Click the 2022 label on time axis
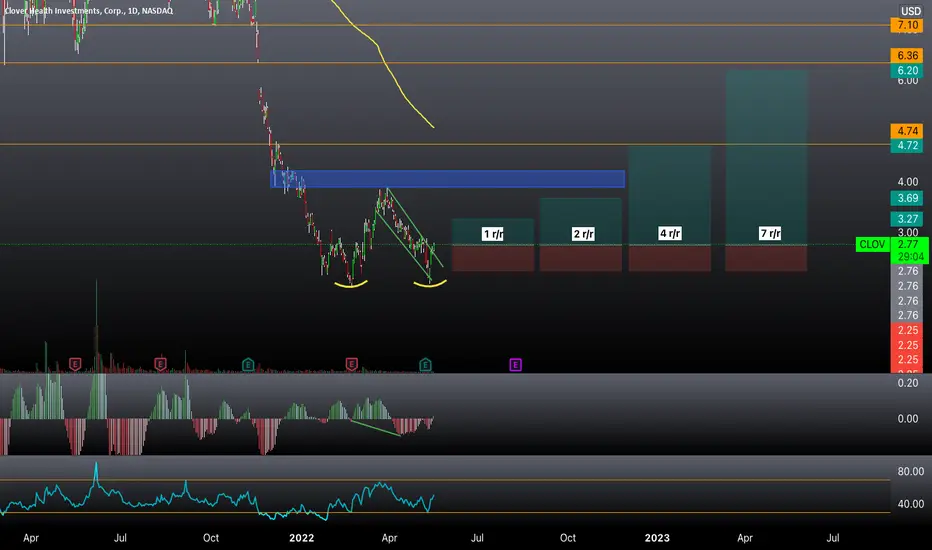The image size is (932, 550). click(x=301, y=538)
